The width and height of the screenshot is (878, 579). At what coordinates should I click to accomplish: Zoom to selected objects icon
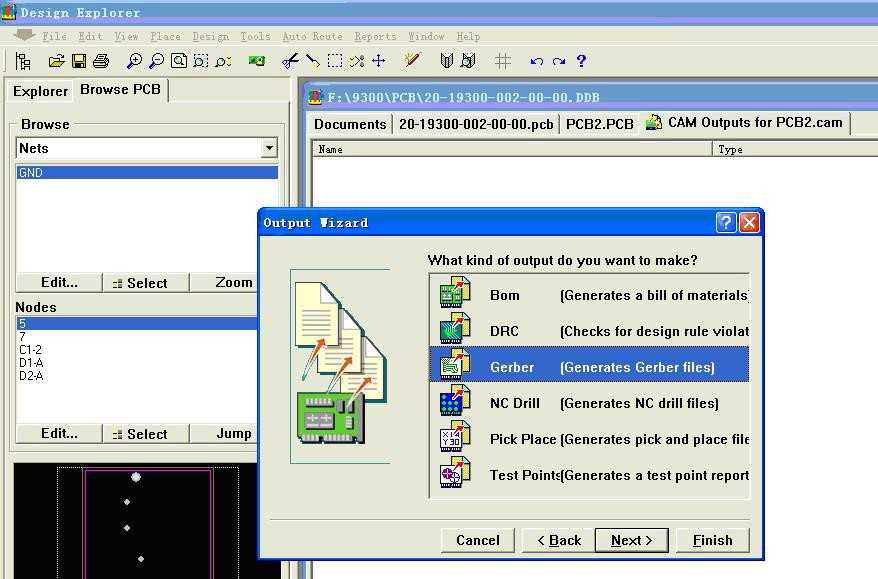[223, 61]
